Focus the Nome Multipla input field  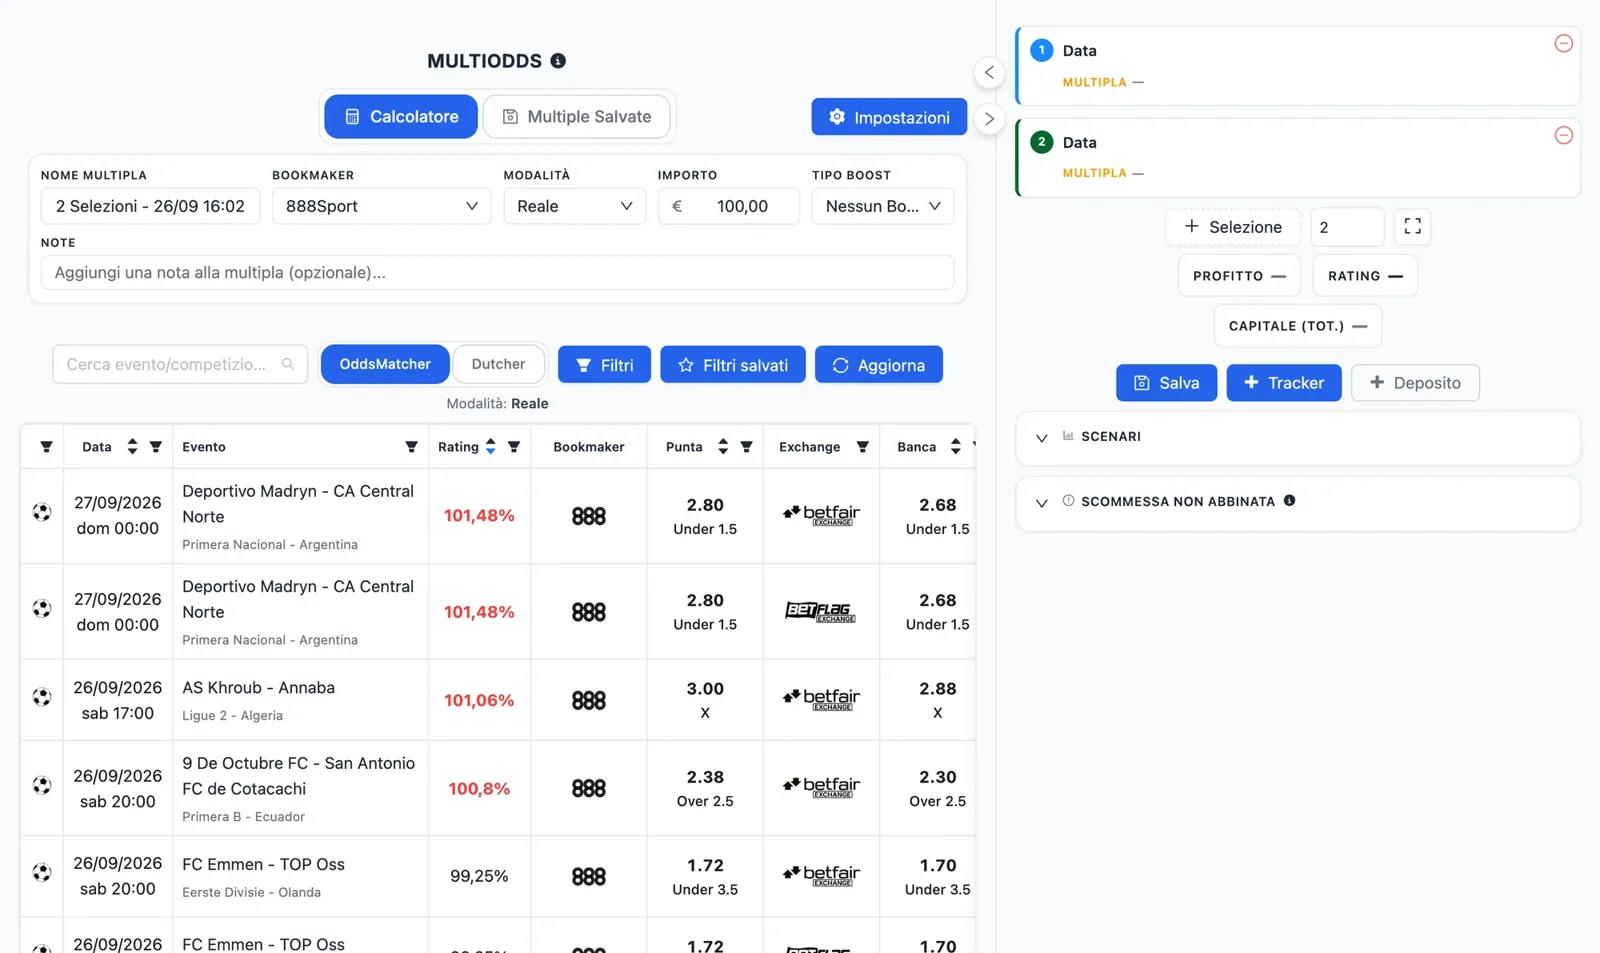click(150, 206)
